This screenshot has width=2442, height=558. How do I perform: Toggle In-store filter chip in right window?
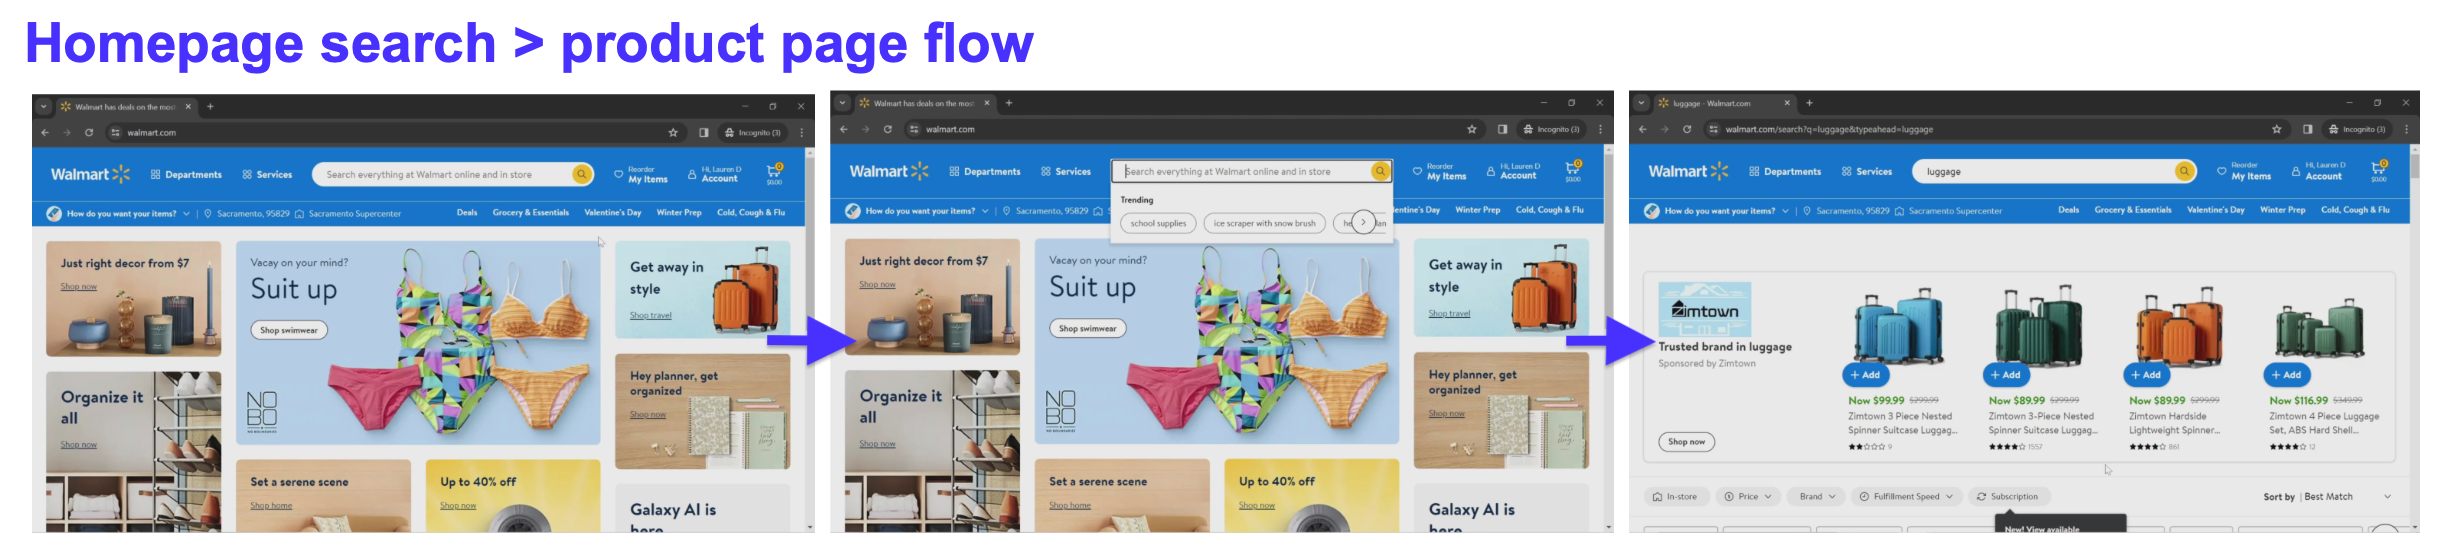[1675, 496]
